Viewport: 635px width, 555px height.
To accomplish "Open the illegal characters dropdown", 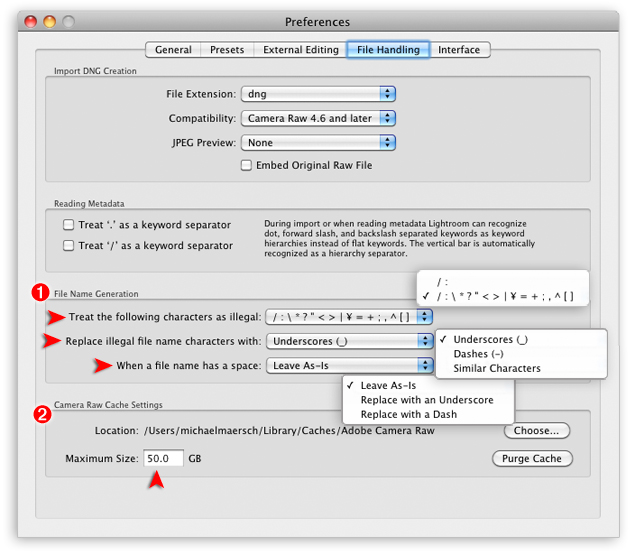I will pyautogui.click(x=349, y=317).
